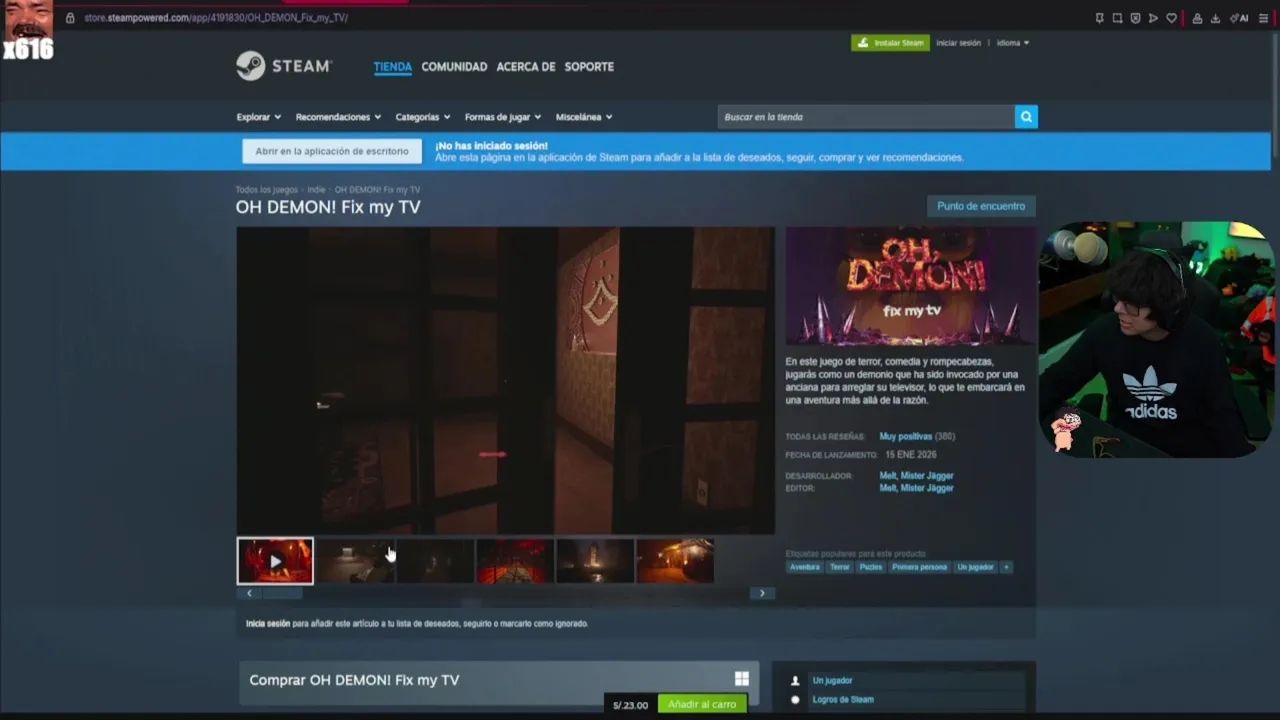Click the main trailer video player

(505, 380)
